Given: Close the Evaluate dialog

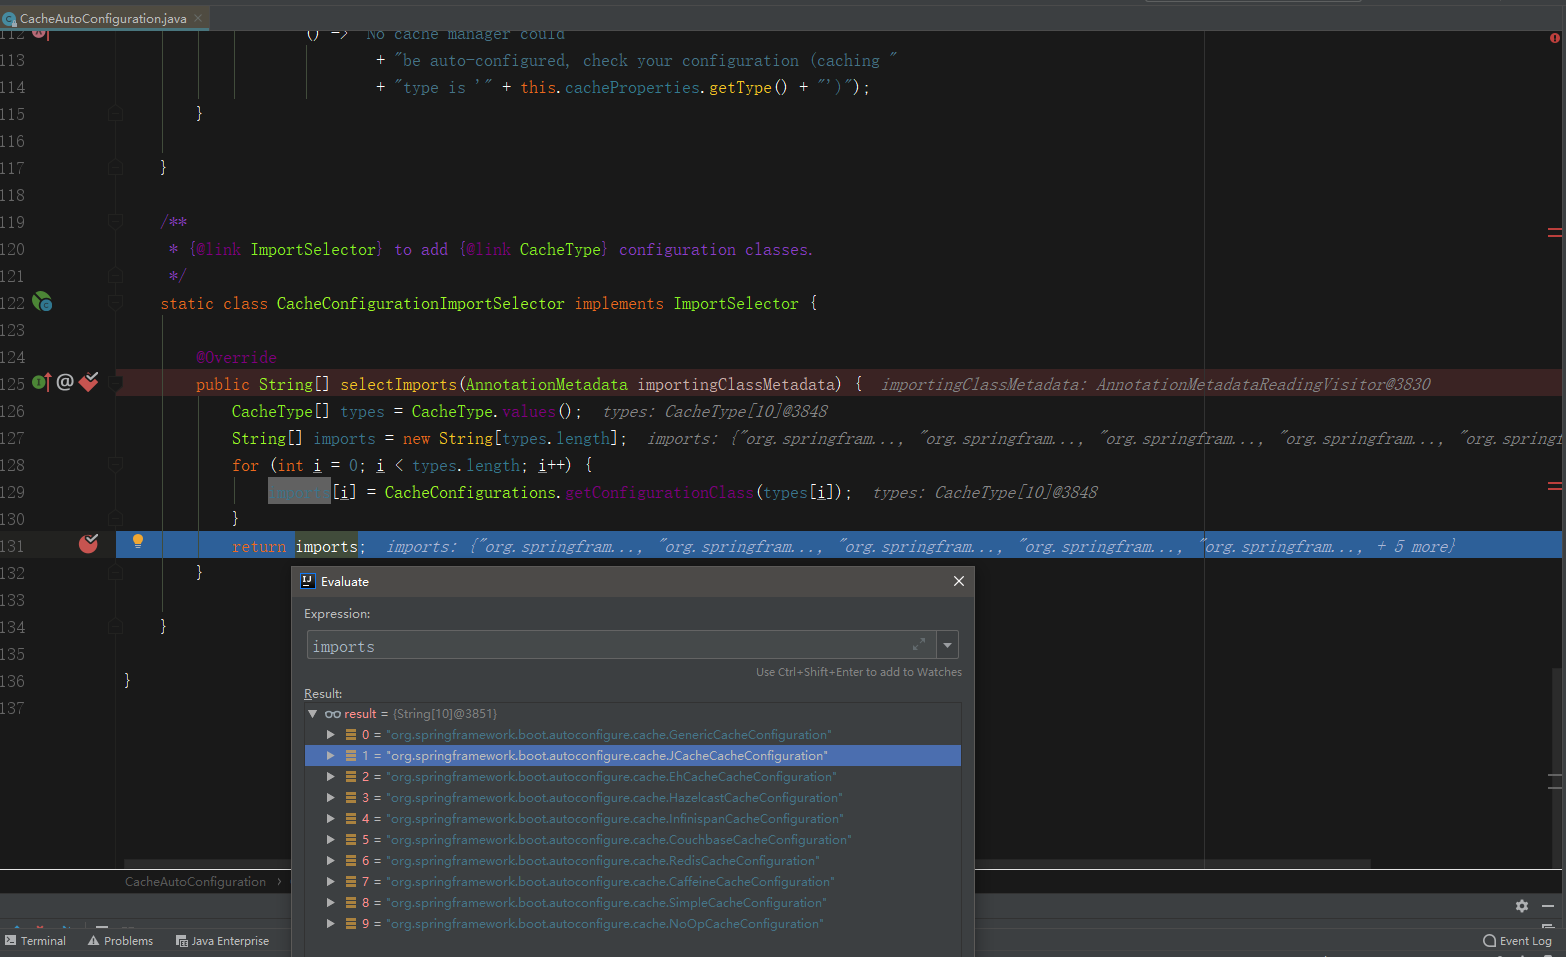Looking at the screenshot, I should tap(958, 581).
